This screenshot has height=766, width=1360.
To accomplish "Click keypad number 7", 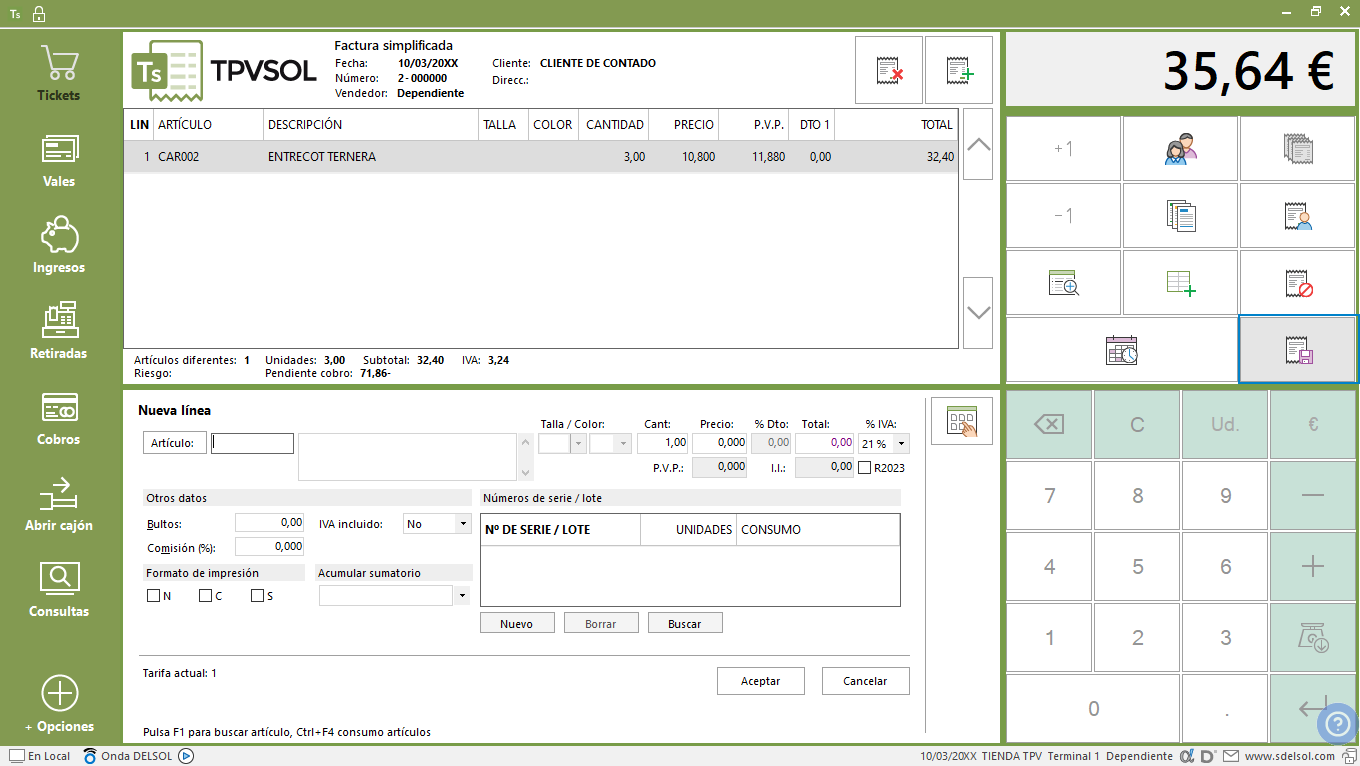I will click(1049, 496).
